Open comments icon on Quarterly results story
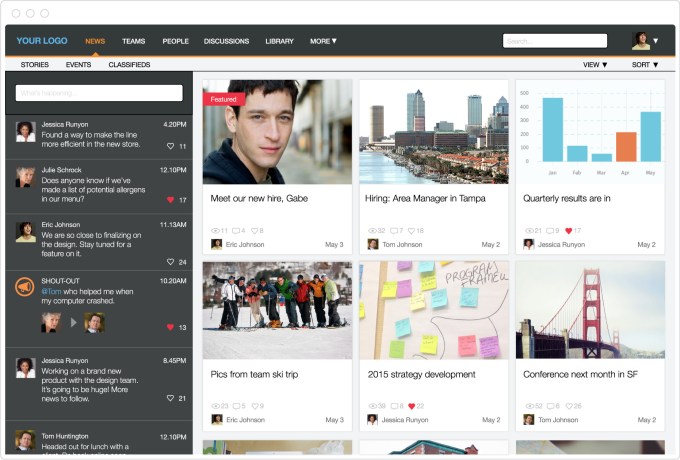The width and height of the screenshot is (680, 460). click(550, 231)
